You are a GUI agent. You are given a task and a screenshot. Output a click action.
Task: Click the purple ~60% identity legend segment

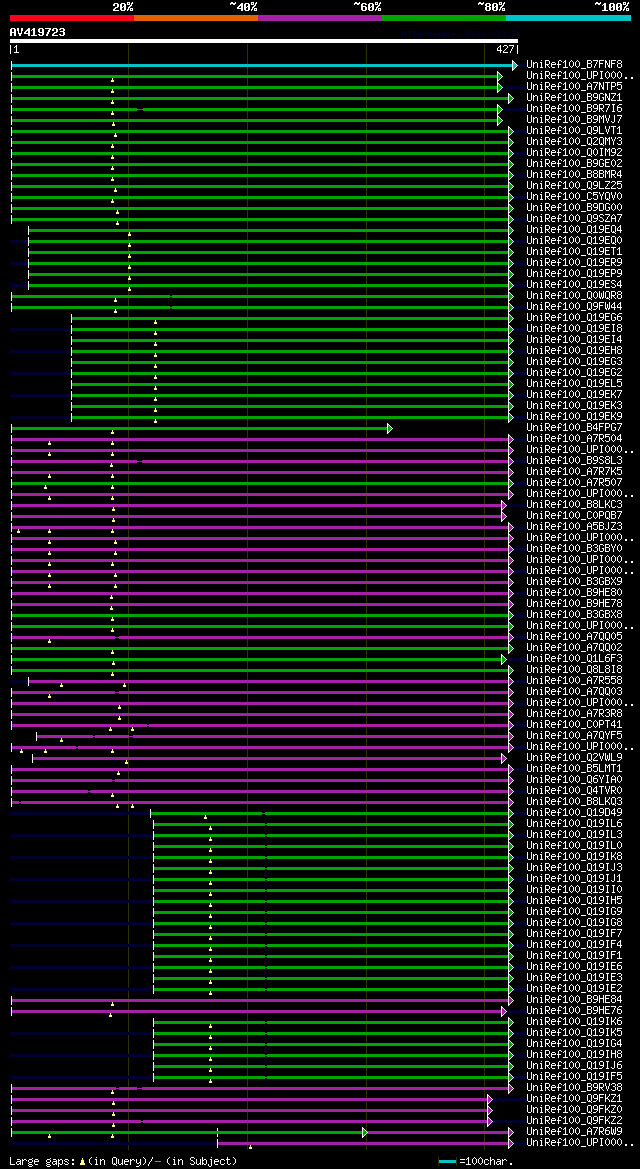[320, 17]
